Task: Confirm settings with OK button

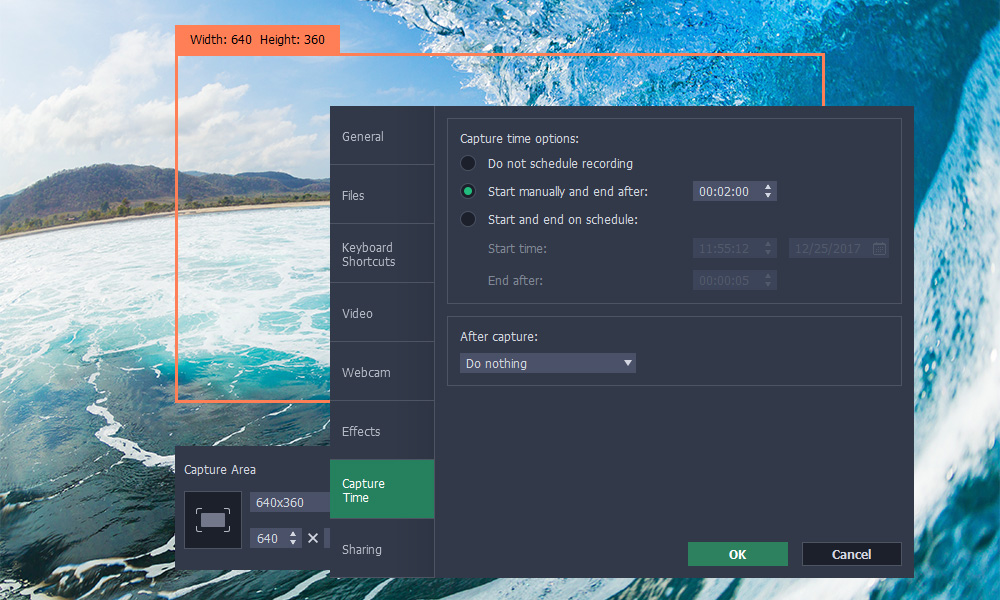Action: point(738,554)
